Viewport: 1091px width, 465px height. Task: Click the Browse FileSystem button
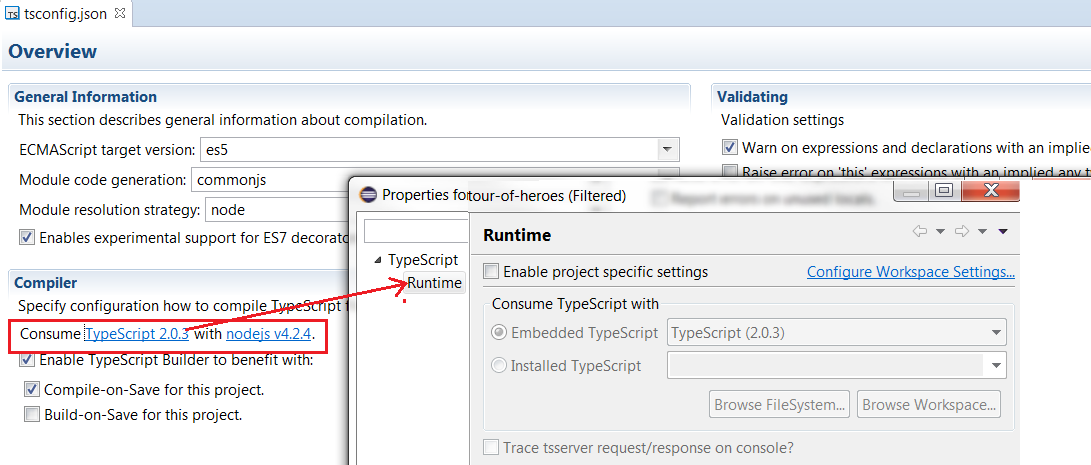click(x=781, y=404)
